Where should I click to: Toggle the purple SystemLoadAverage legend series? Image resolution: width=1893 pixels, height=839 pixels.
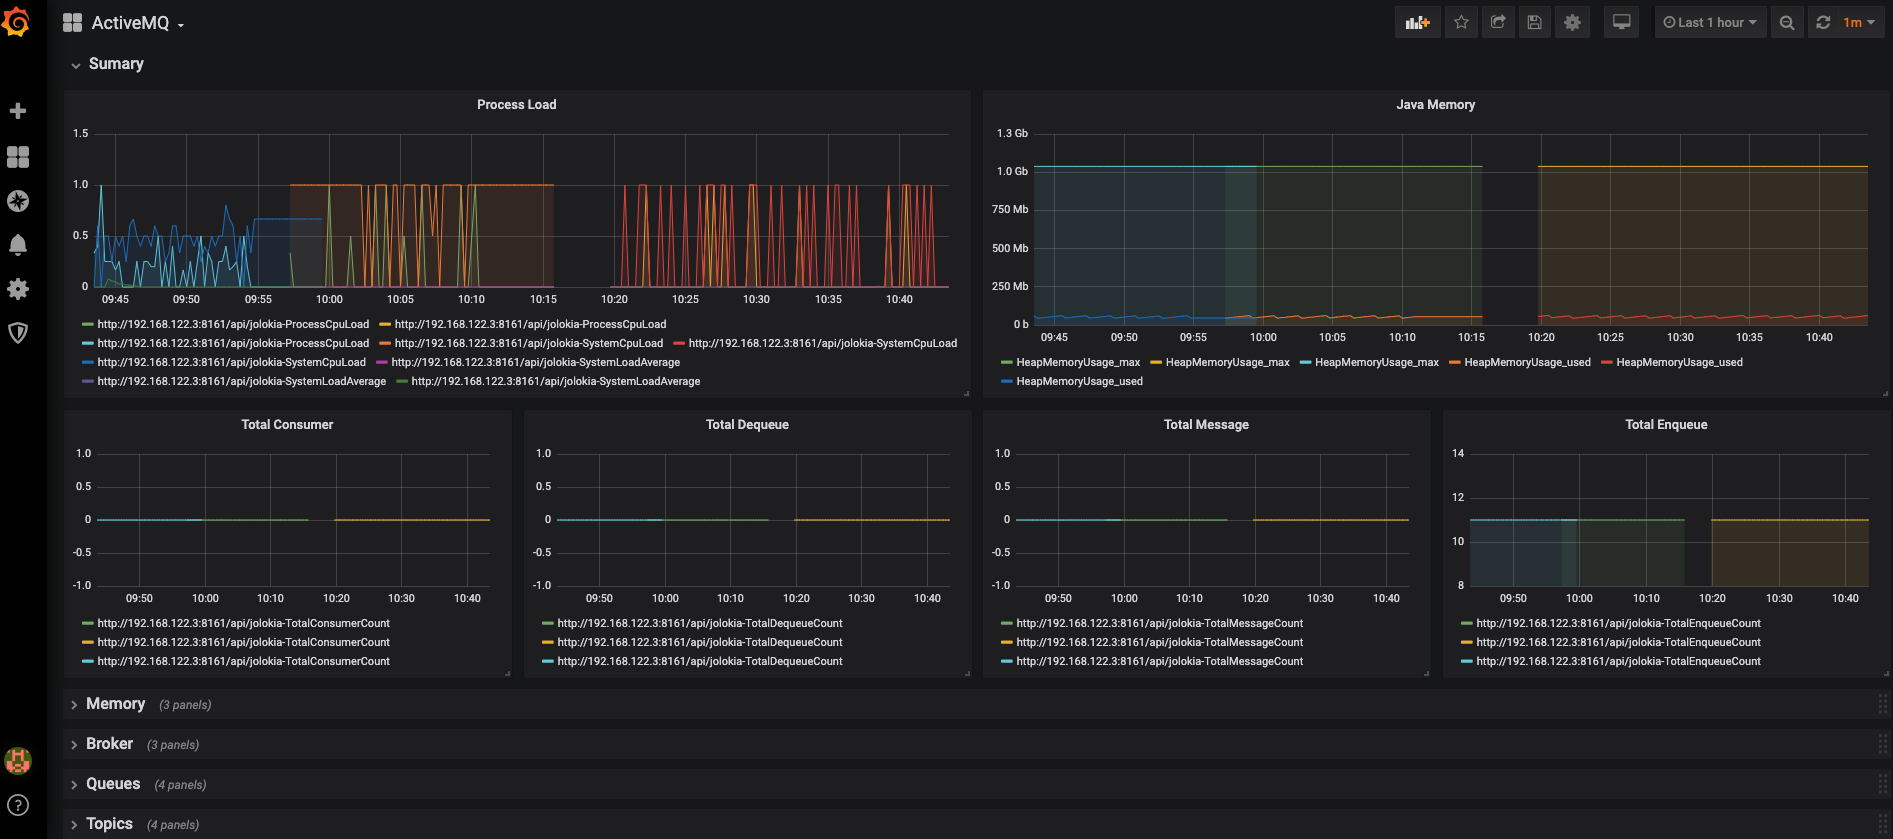(241, 381)
